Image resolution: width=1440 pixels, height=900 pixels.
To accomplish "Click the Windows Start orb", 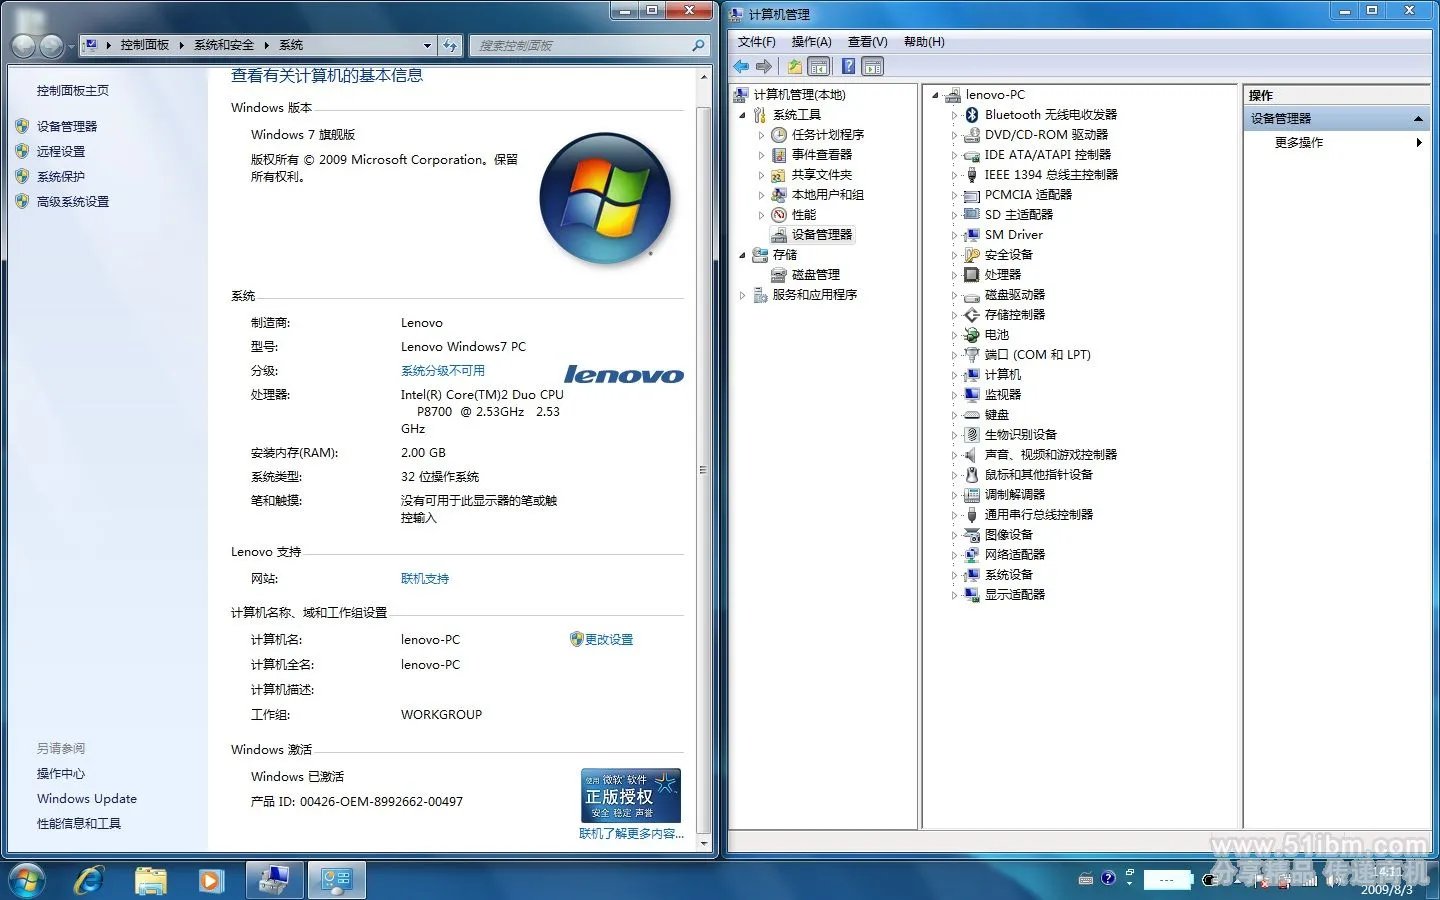I will (x=26, y=880).
